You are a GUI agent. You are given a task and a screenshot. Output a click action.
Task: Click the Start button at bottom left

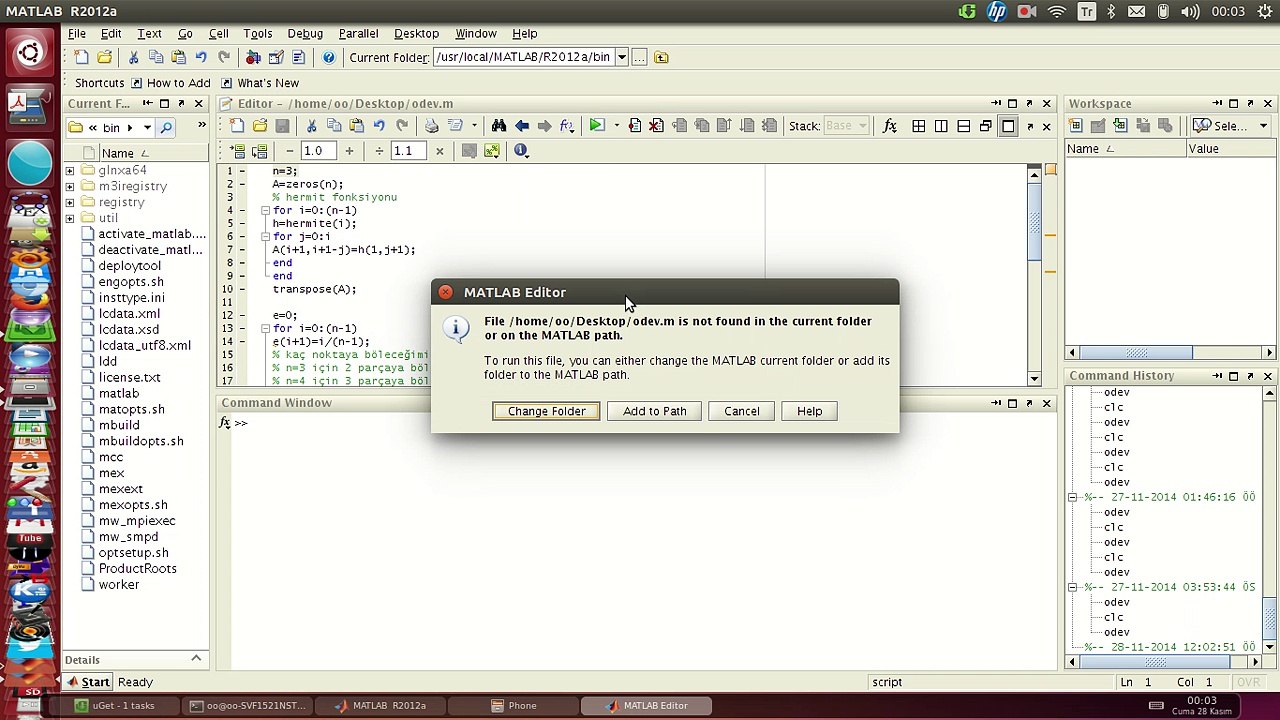click(x=87, y=682)
